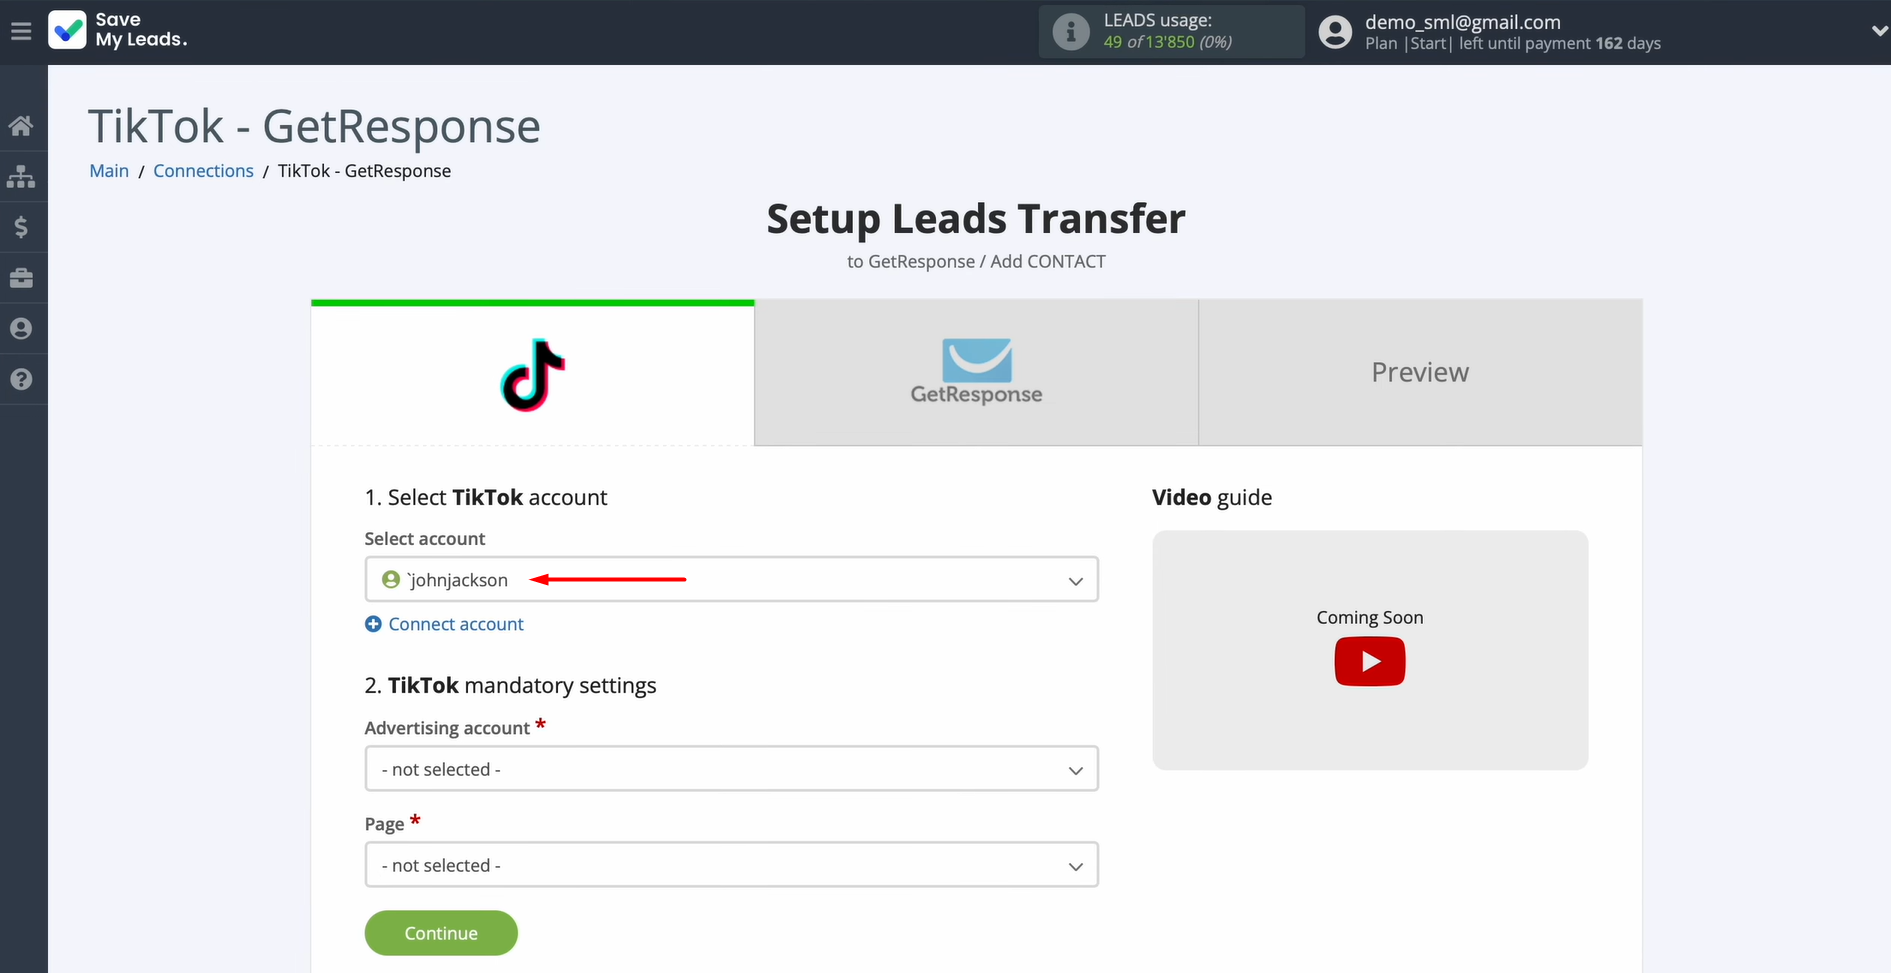
Task: Expand the account chevron at top right
Action: (1878, 30)
